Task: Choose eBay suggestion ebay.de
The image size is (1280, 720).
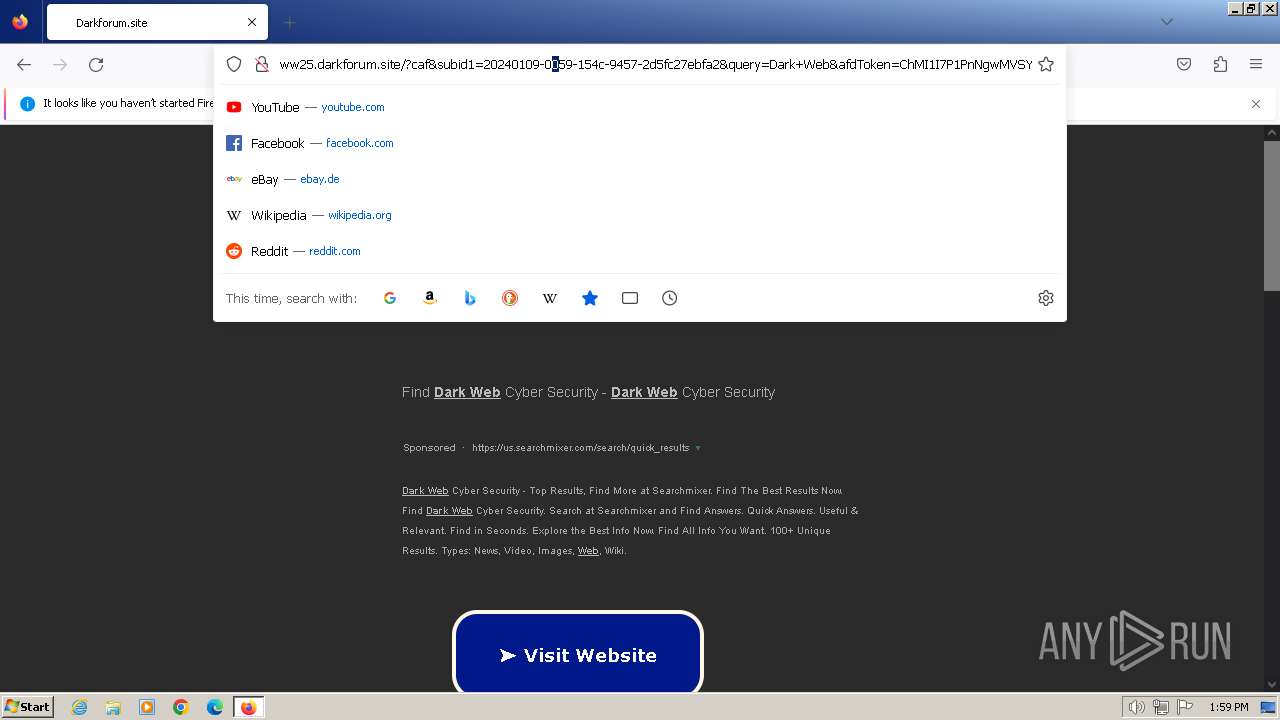Action: 640,179
